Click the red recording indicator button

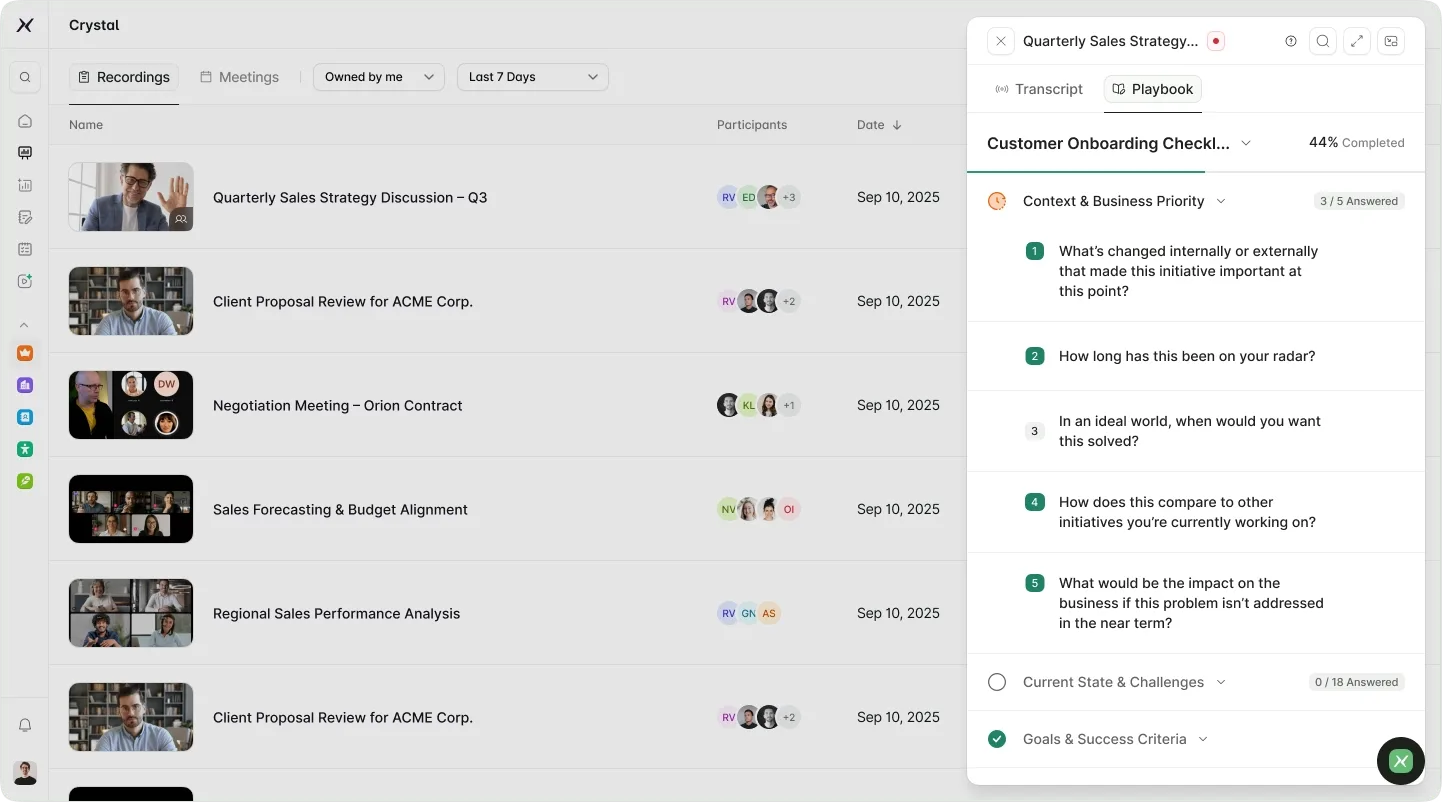click(x=1215, y=41)
